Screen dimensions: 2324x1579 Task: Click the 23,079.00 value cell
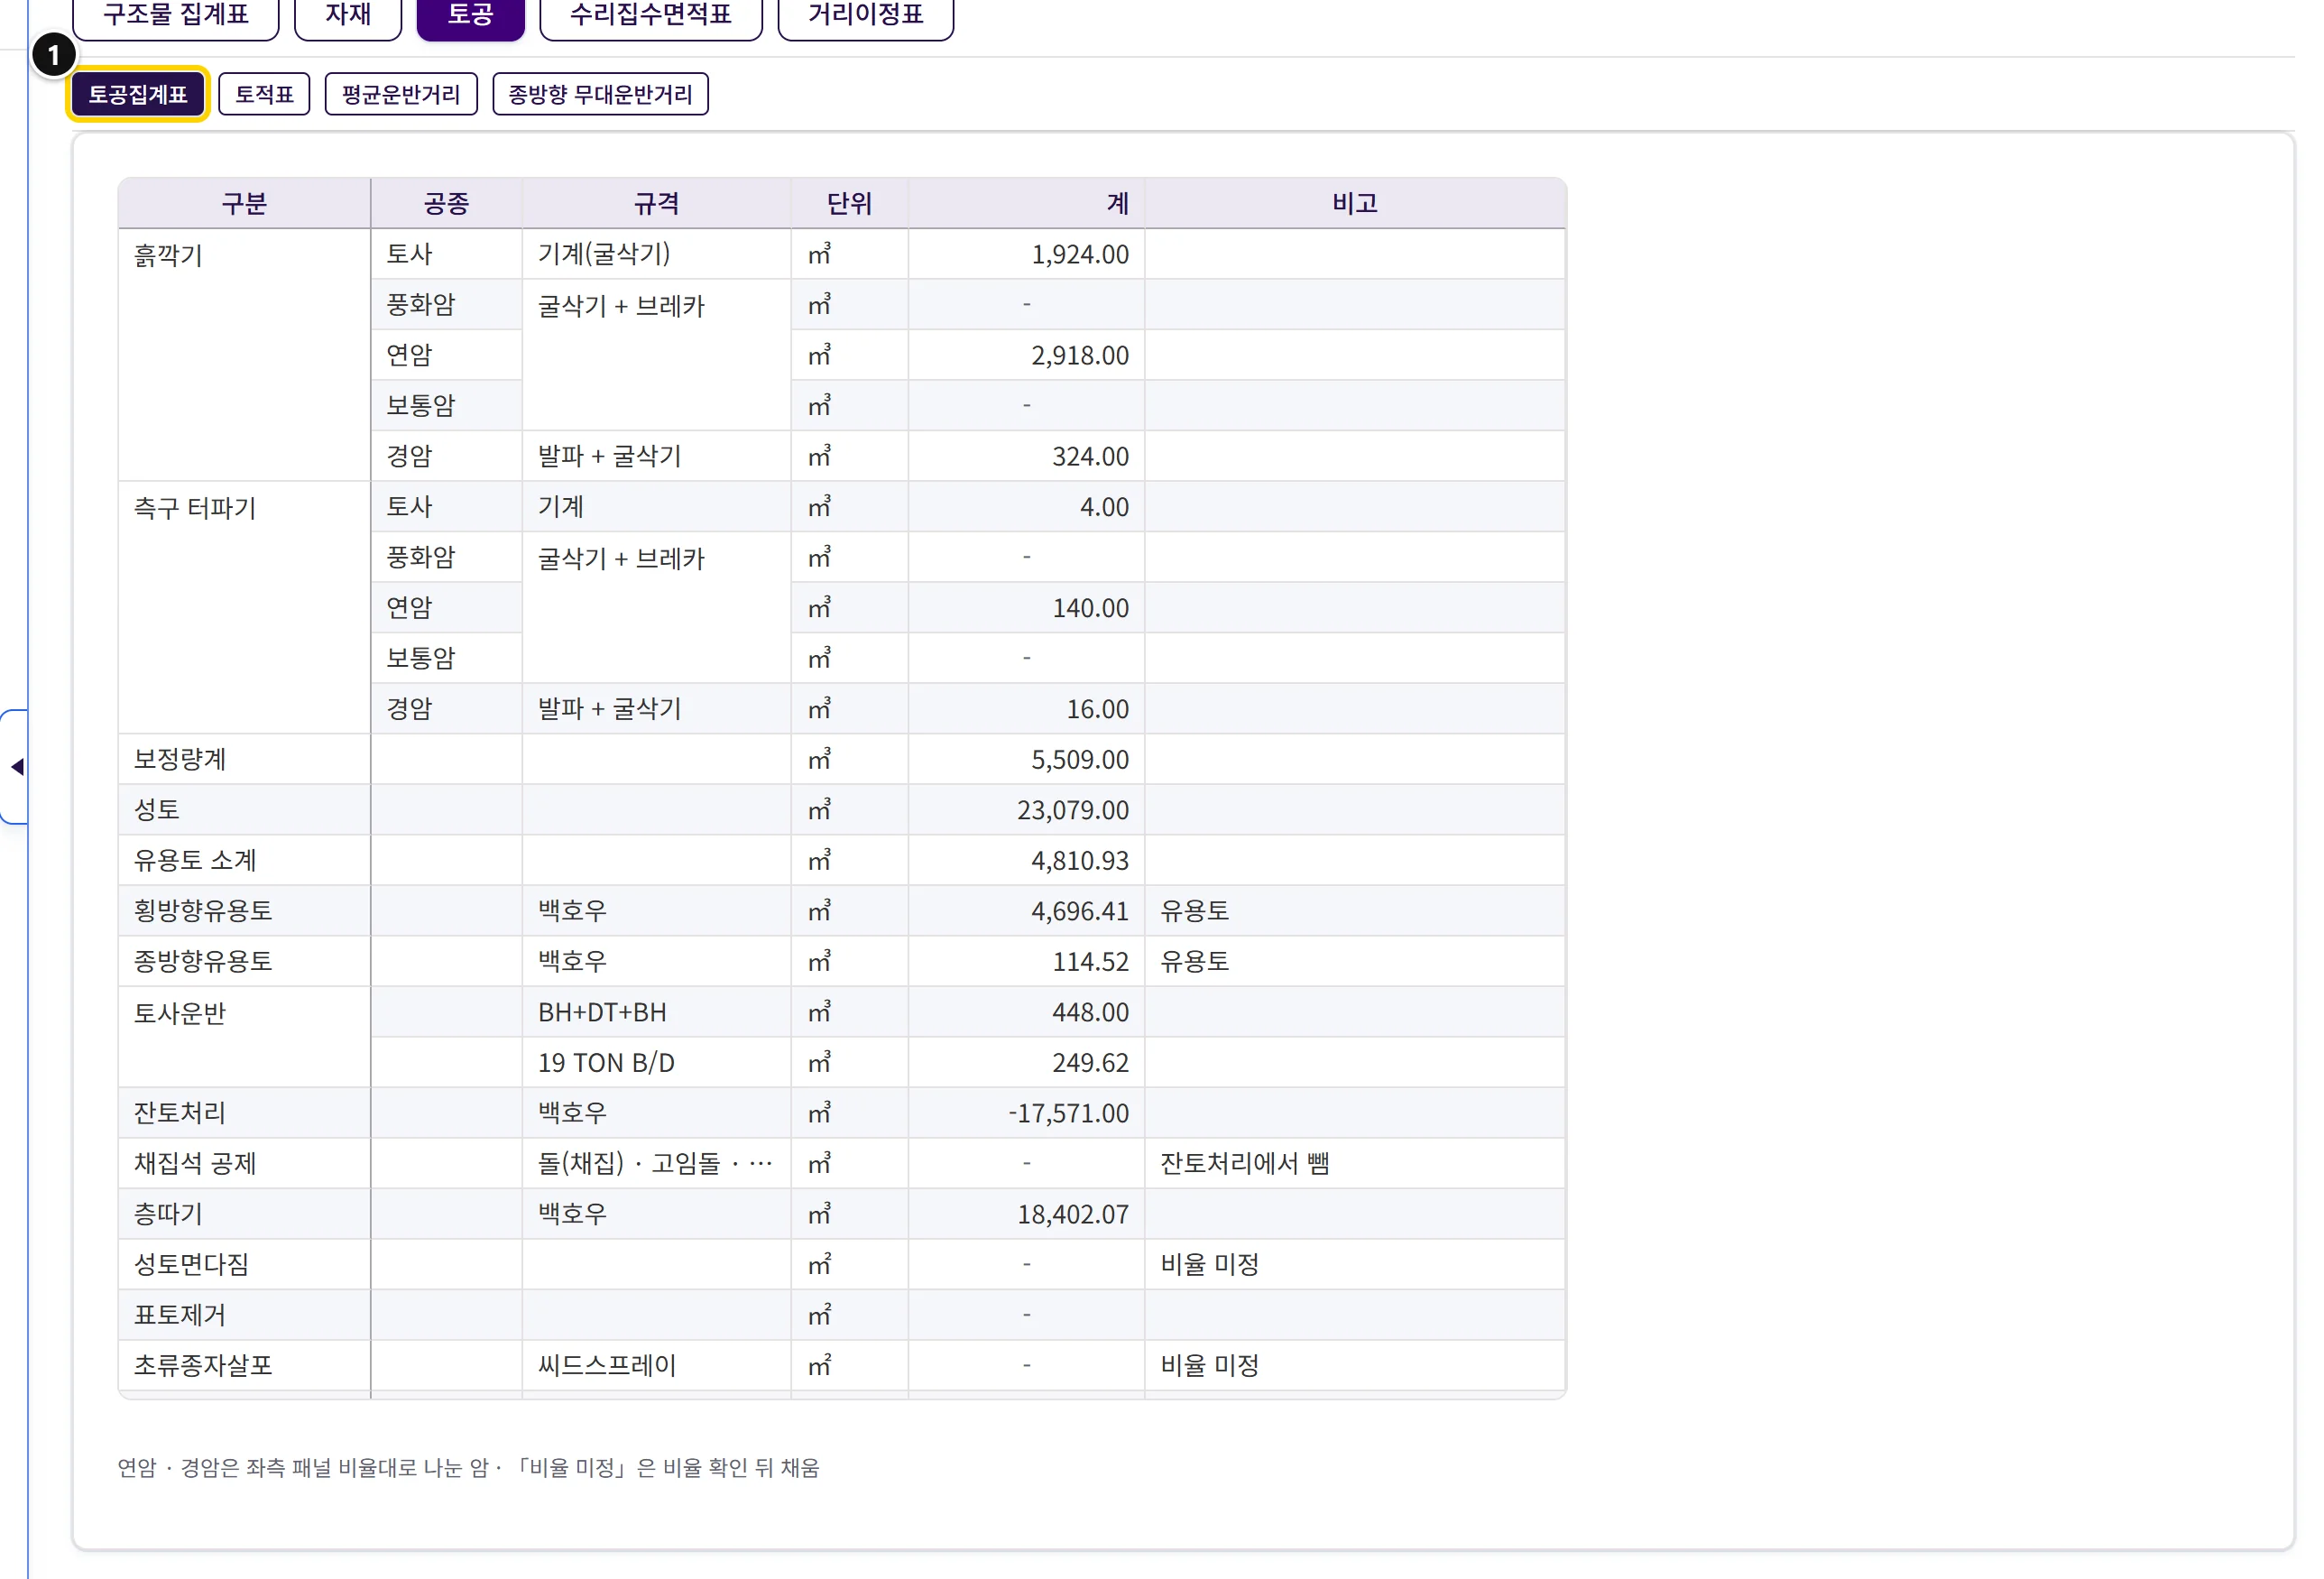click(x=1027, y=810)
